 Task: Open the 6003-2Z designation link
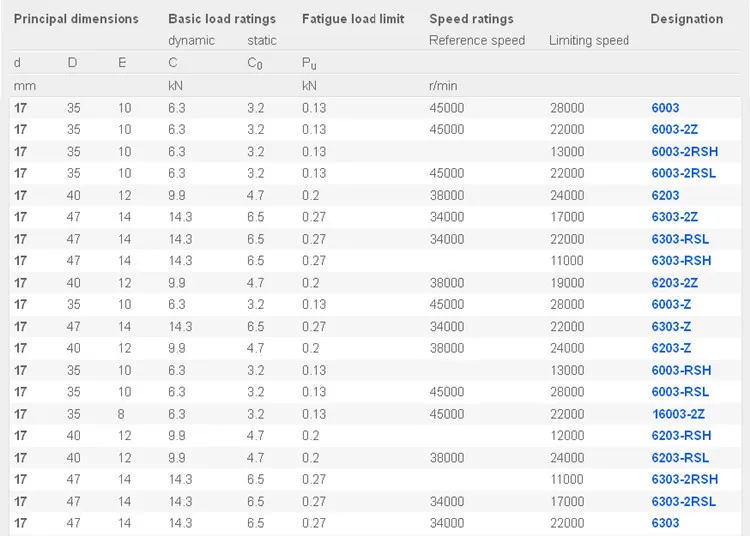674,130
